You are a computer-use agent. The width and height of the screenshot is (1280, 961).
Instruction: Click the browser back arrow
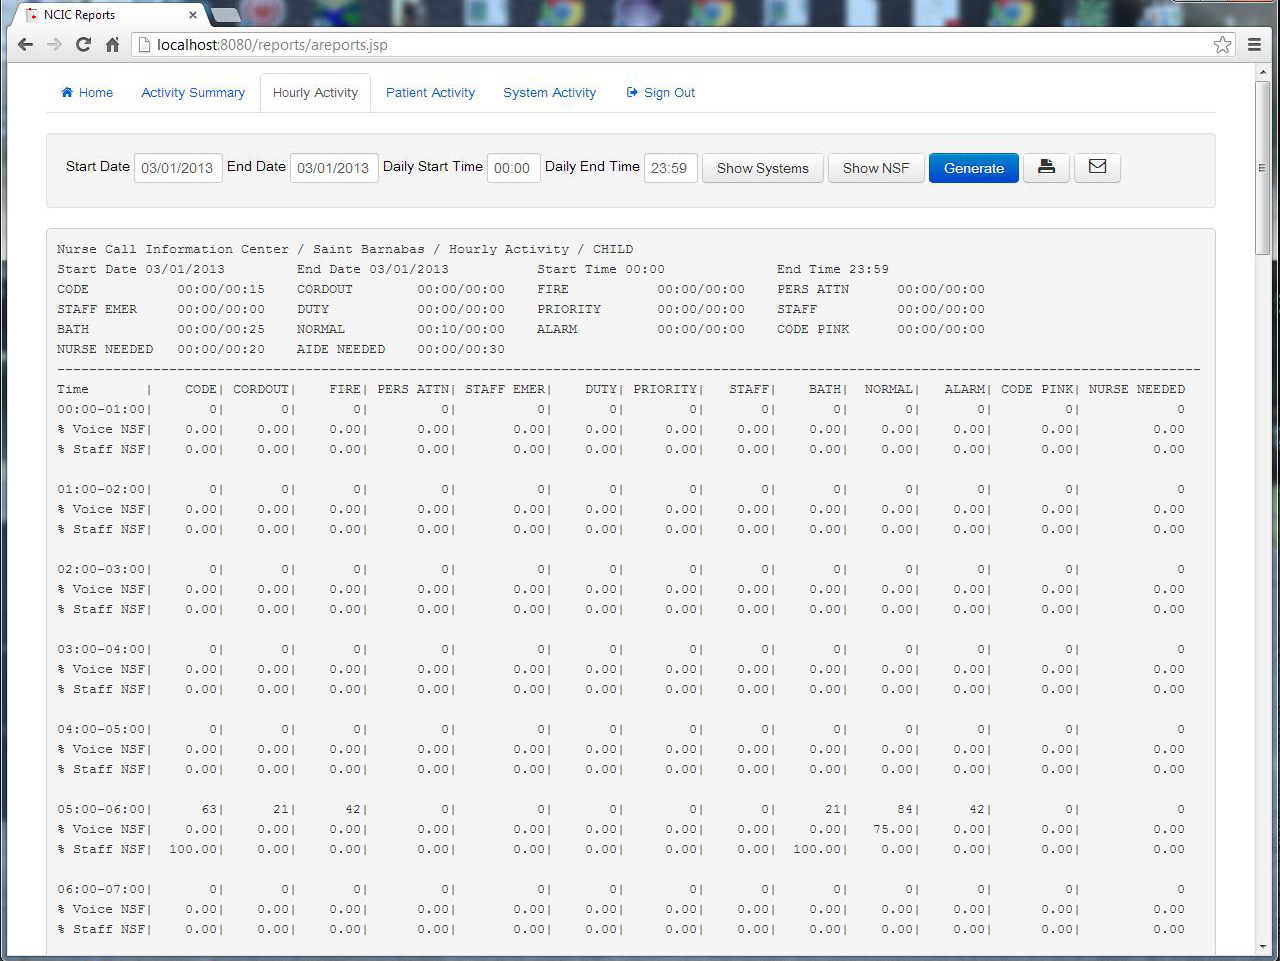pyautogui.click(x=26, y=44)
